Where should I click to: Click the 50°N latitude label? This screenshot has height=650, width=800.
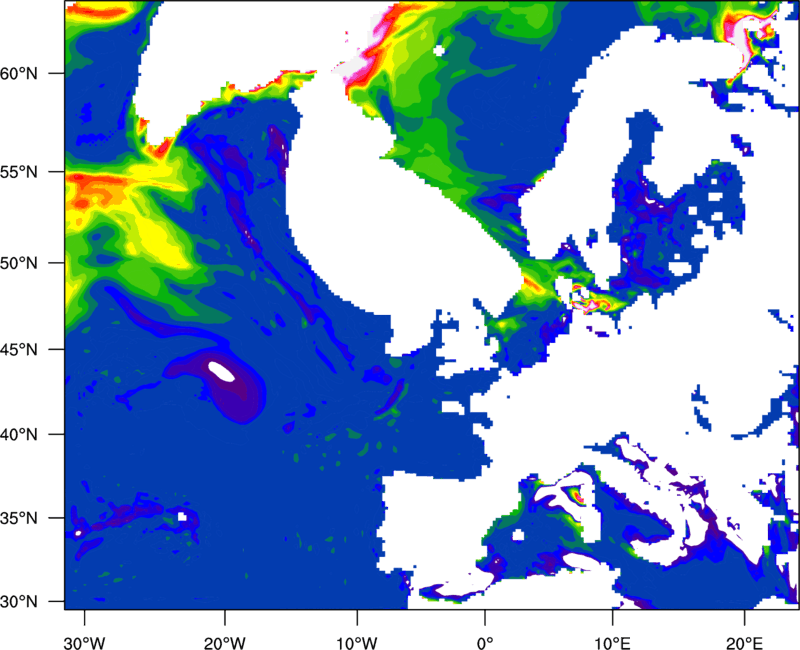click(x=19, y=263)
